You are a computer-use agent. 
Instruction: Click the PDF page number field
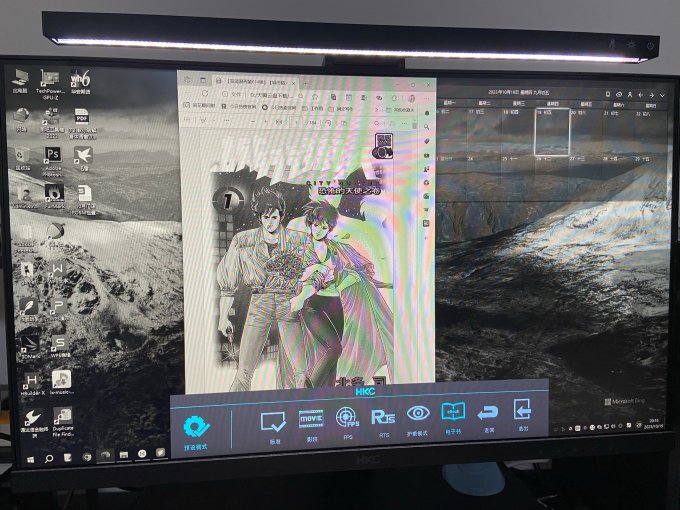297,123
